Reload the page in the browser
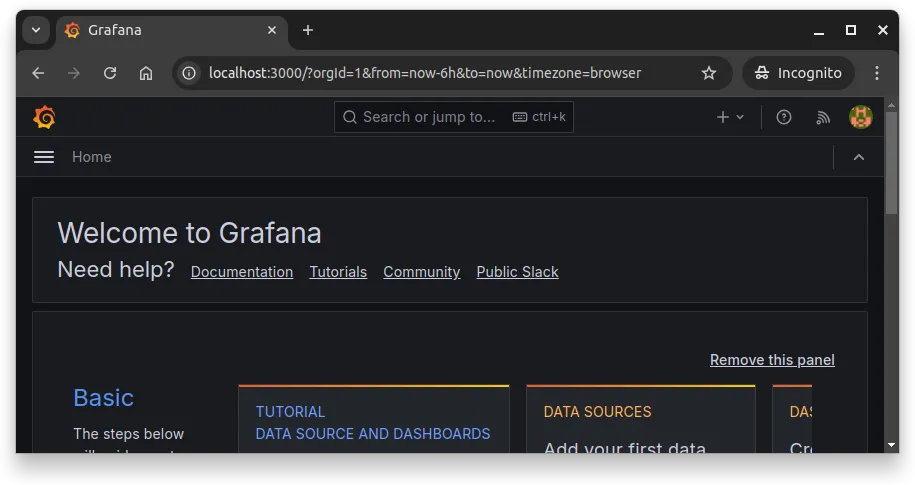915x485 pixels. pos(110,73)
